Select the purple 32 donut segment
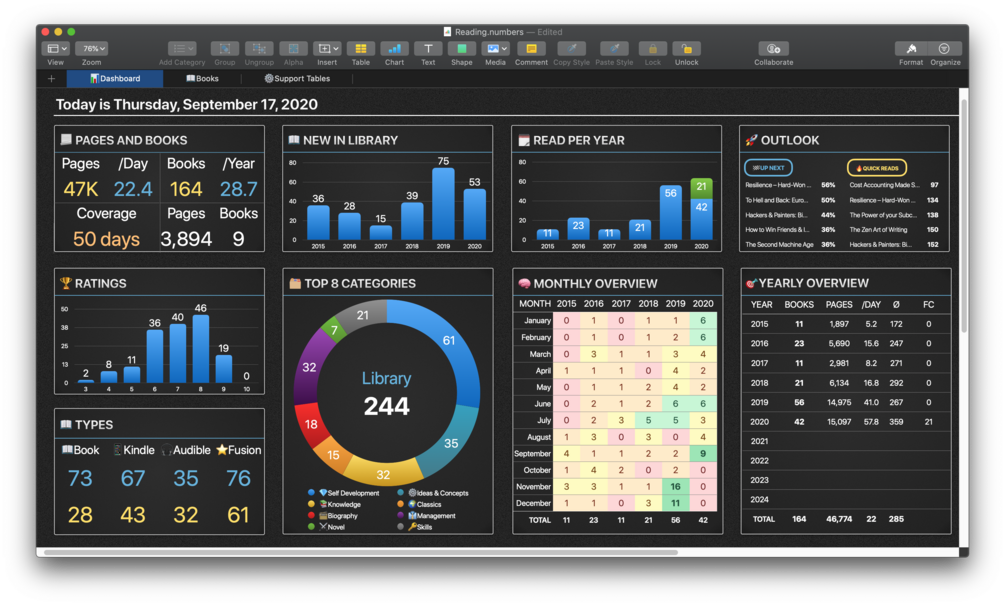 310,367
